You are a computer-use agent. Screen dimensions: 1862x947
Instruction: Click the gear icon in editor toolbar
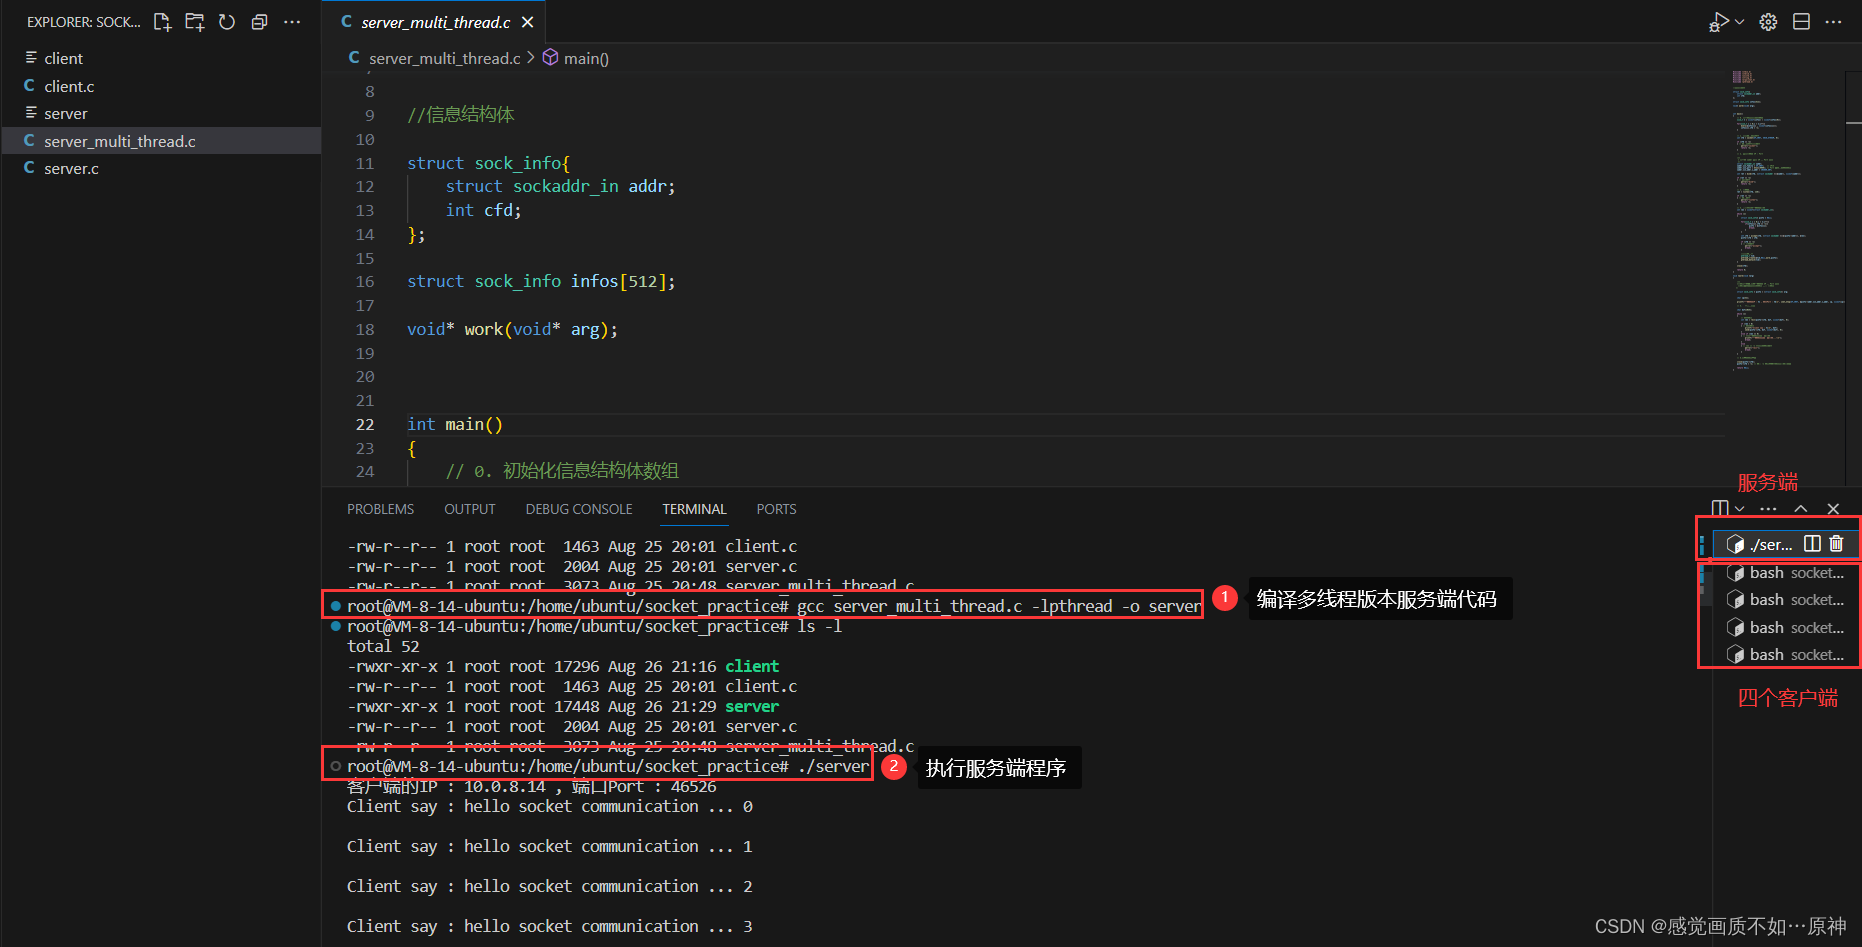pos(1768,22)
